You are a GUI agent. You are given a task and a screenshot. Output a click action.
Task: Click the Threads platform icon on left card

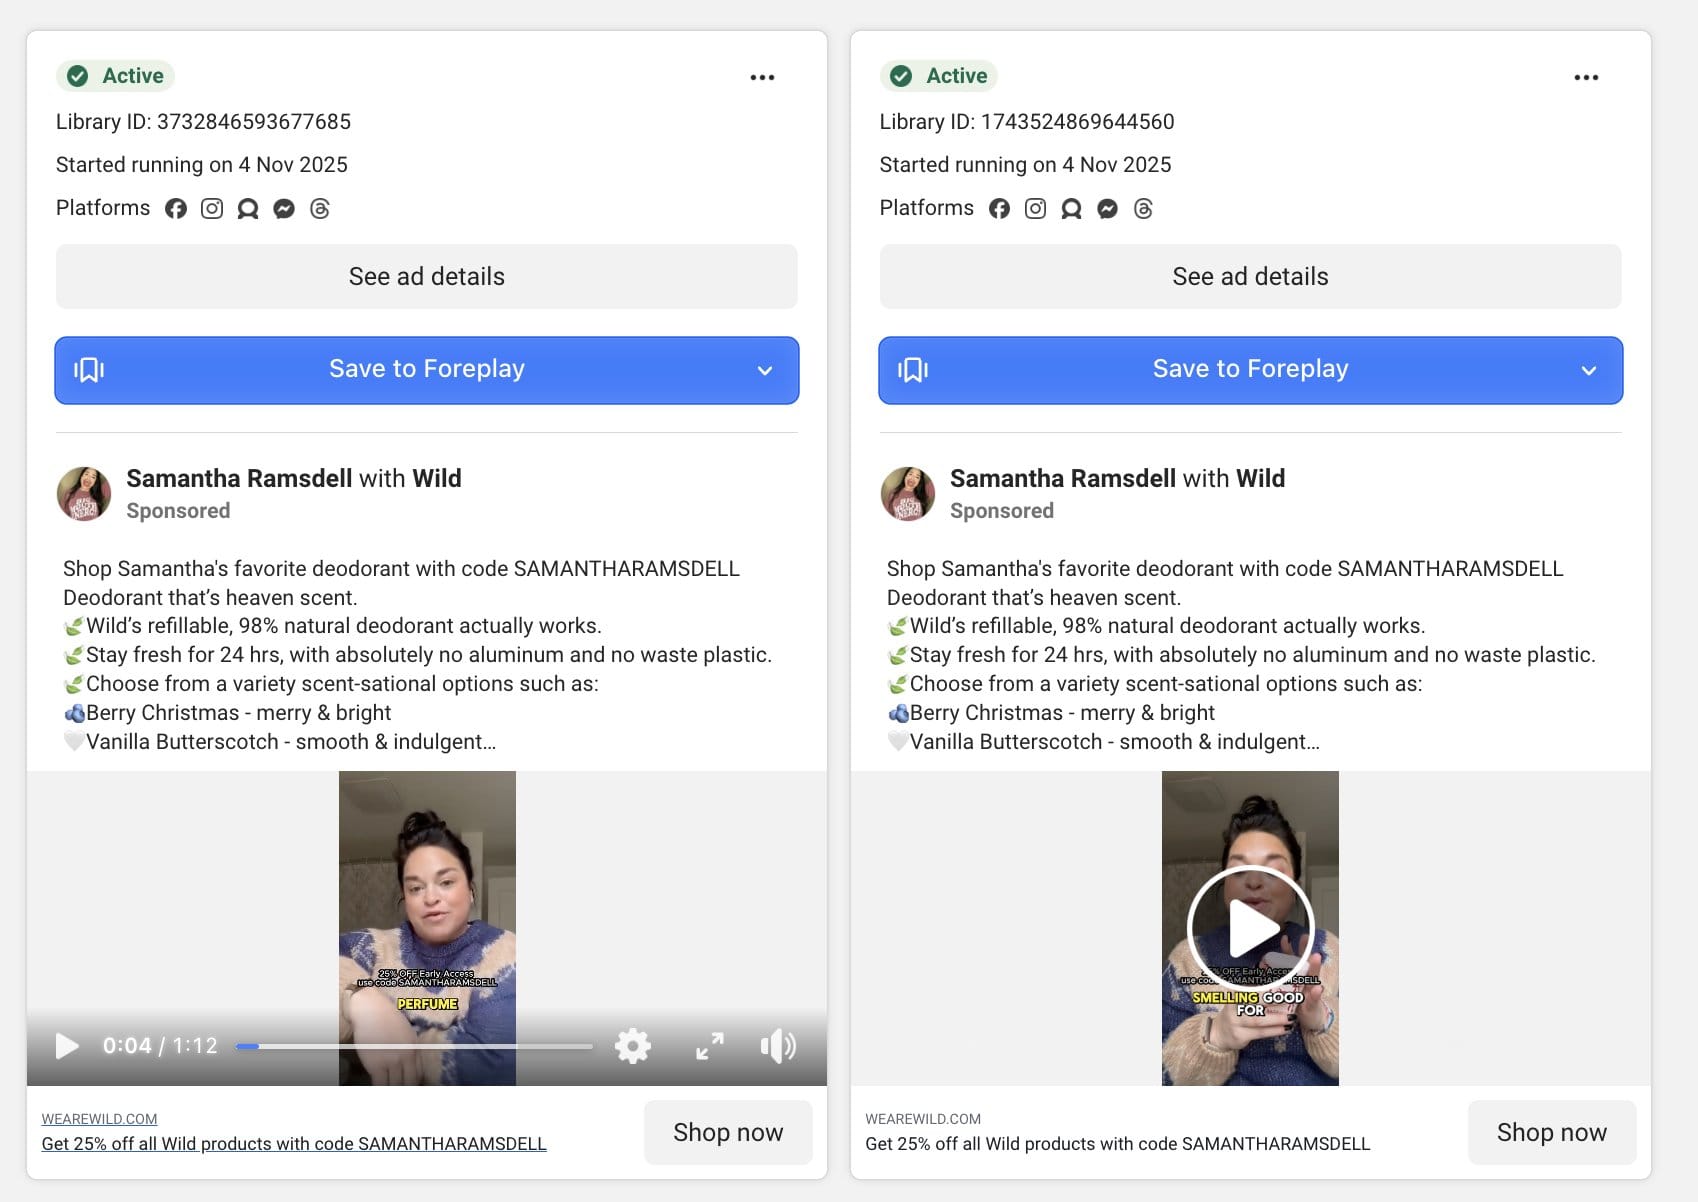pos(320,208)
